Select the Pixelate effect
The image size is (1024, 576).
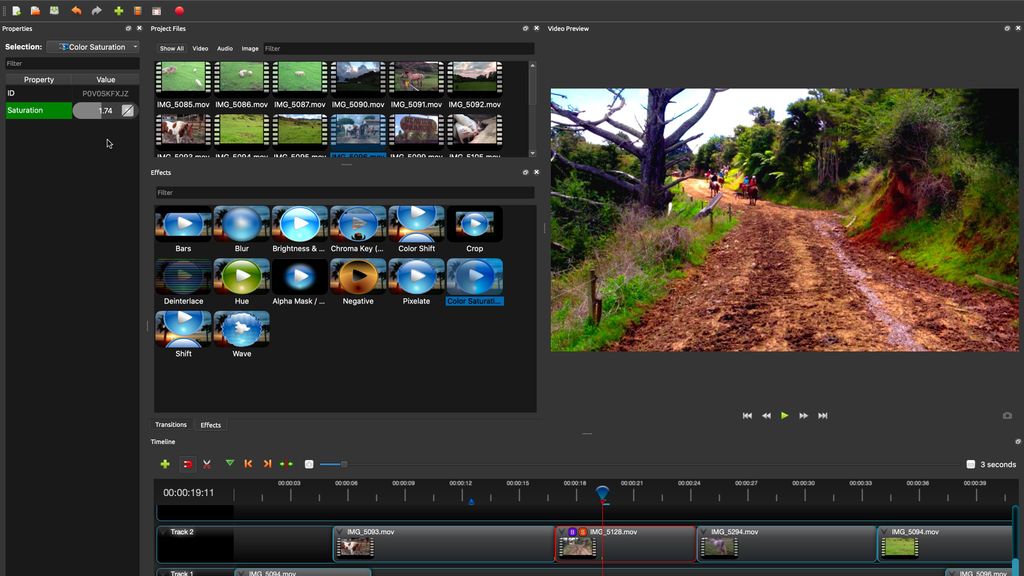416,277
